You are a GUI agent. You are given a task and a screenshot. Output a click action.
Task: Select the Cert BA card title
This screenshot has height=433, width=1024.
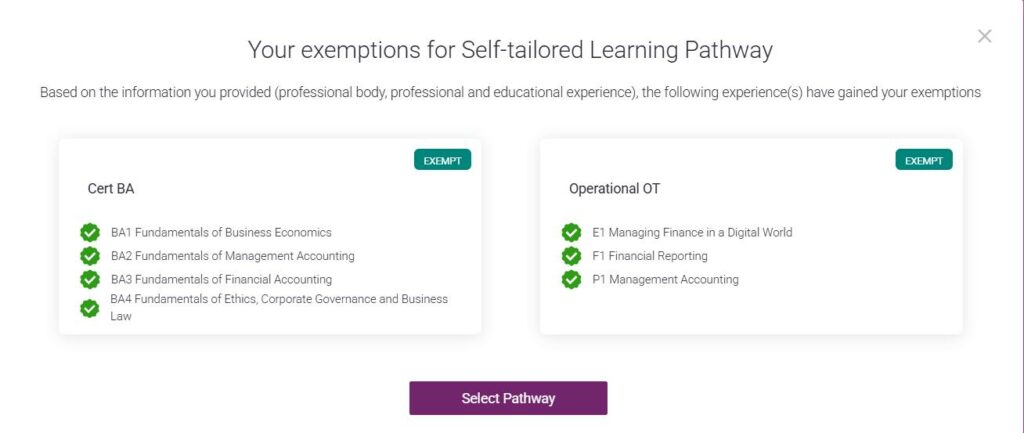click(111, 189)
